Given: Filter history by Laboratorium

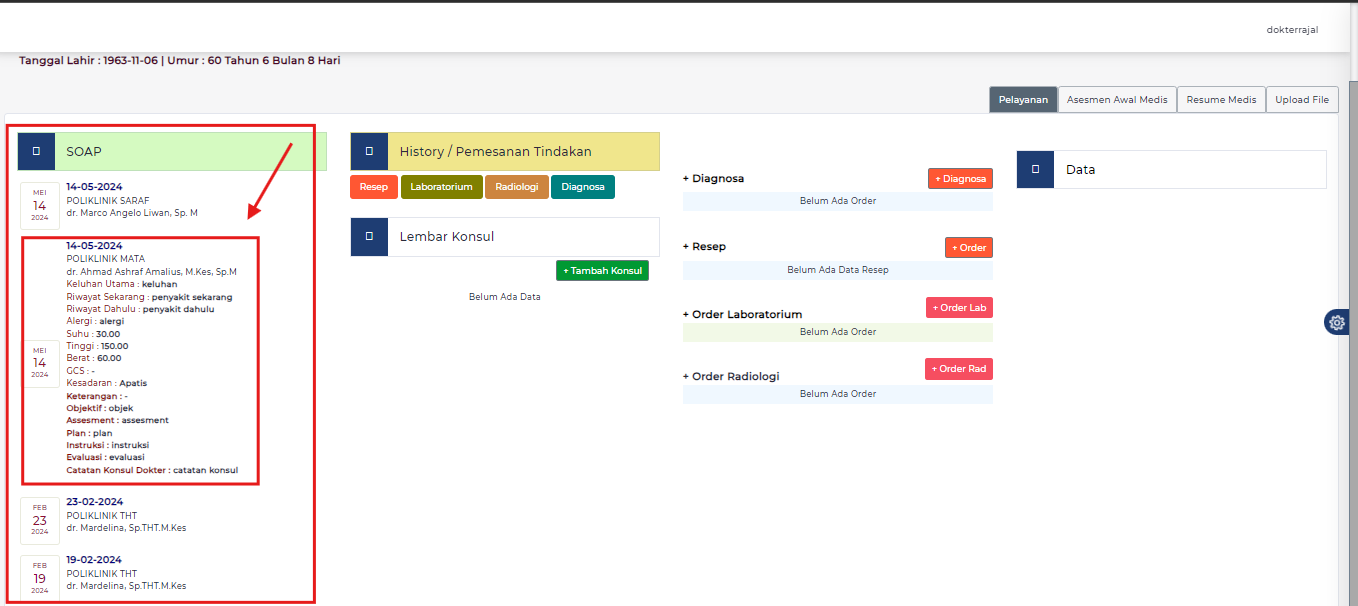Looking at the screenshot, I should coord(441,186).
